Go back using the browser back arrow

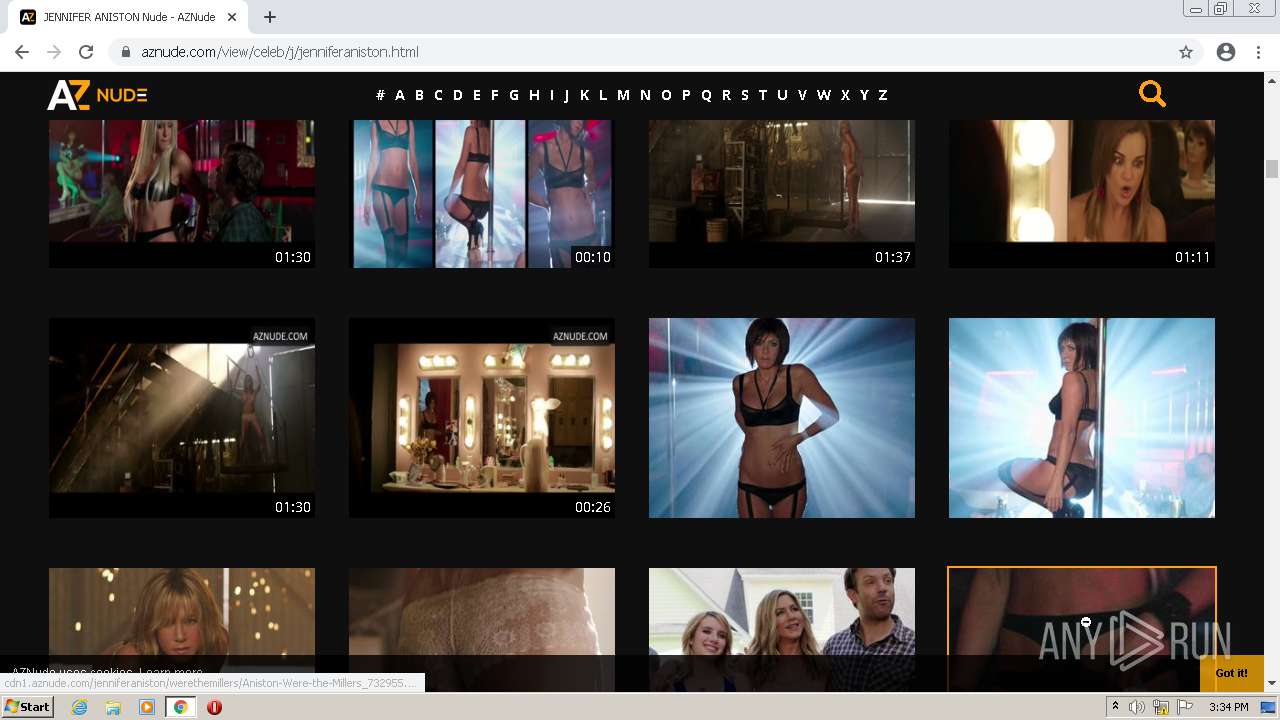tap(22, 52)
